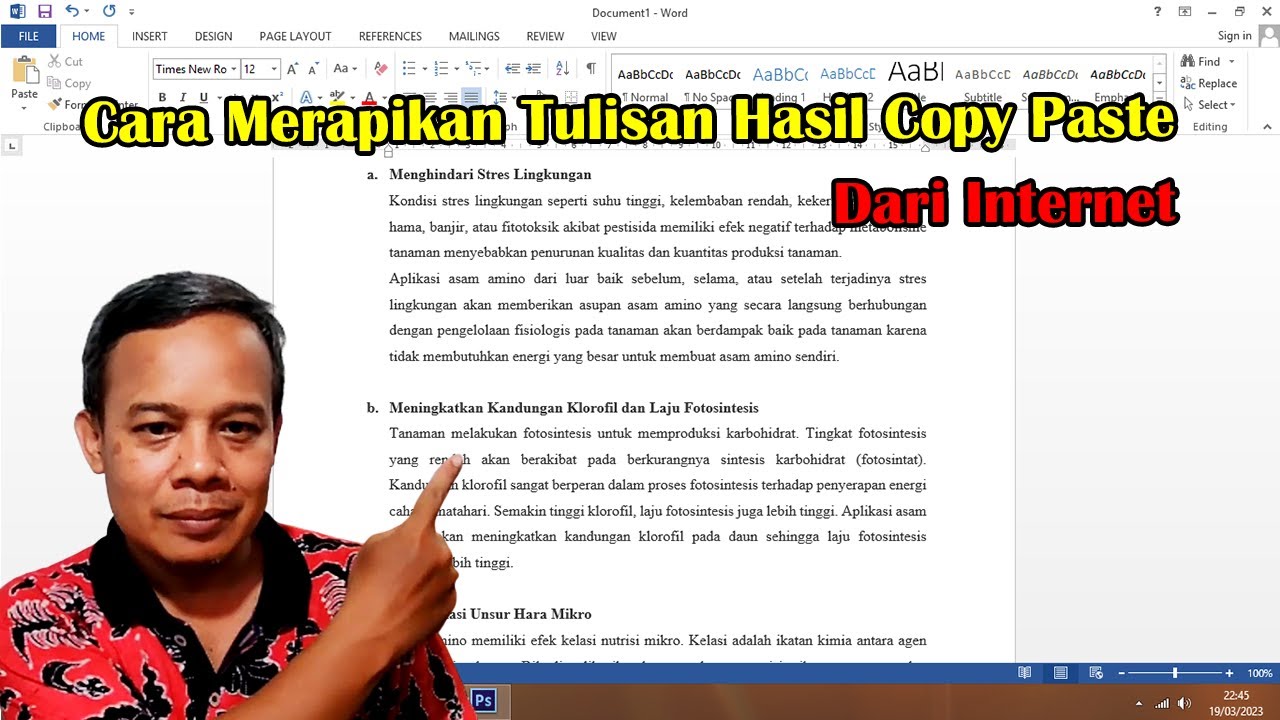Open Ribbon Display Options icon

point(1185,12)
